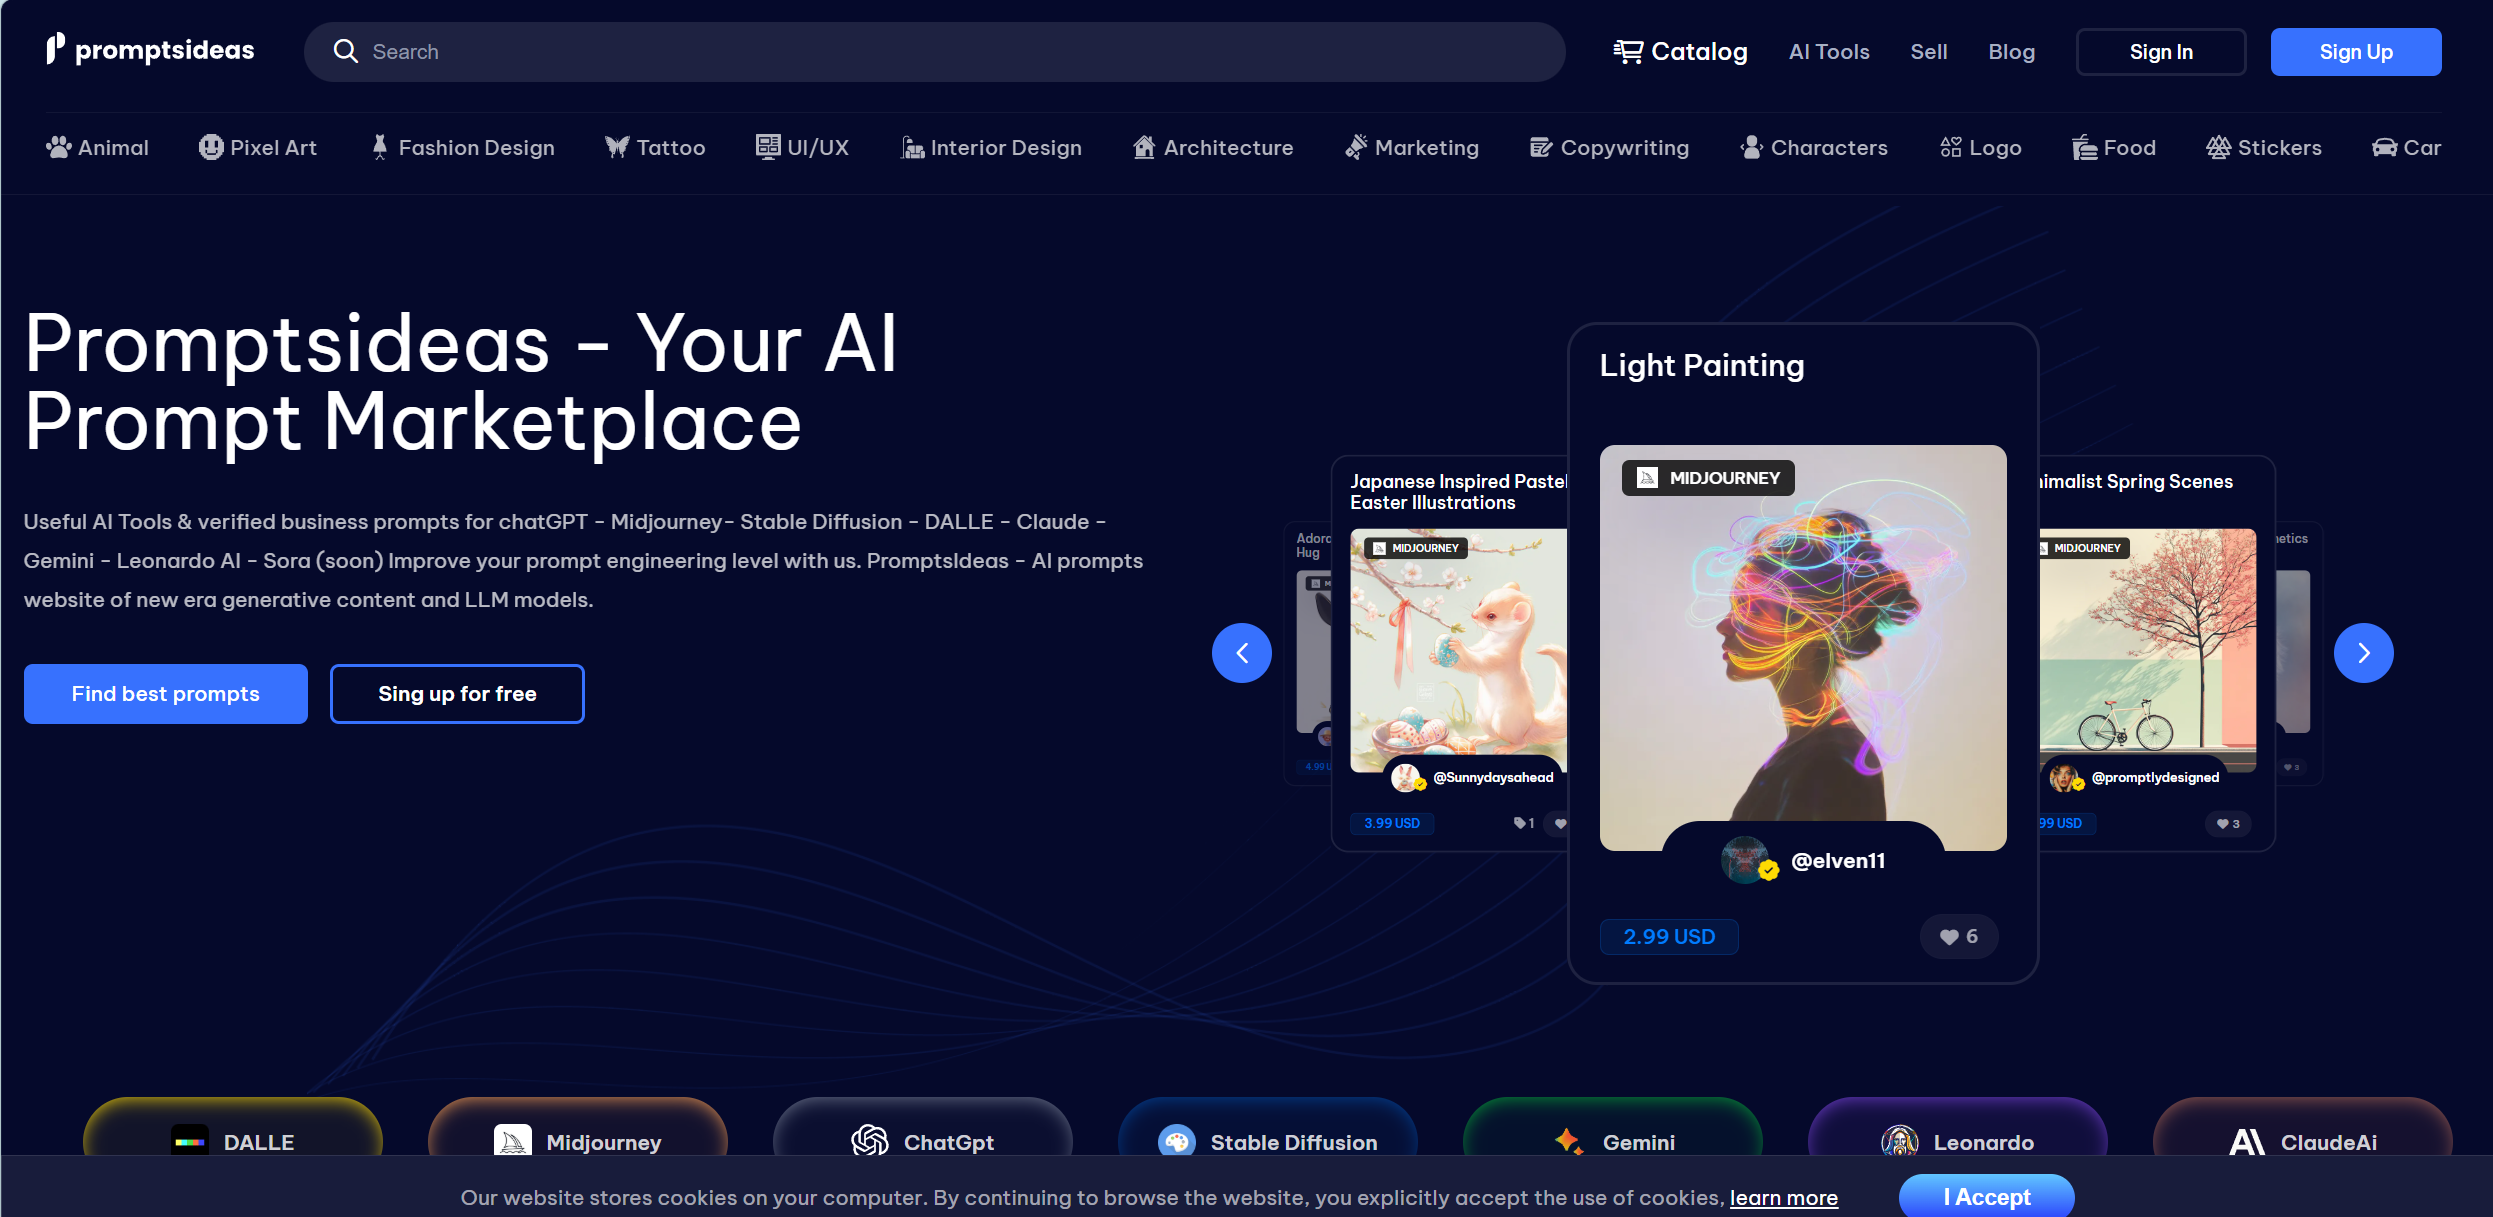
Task: Like the Light Painting prompt
Action: 1958,937
